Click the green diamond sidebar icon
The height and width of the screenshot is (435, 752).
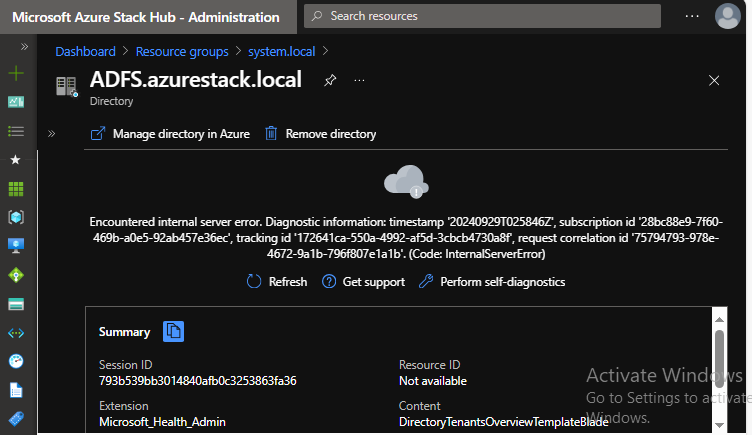pos(16,275)
